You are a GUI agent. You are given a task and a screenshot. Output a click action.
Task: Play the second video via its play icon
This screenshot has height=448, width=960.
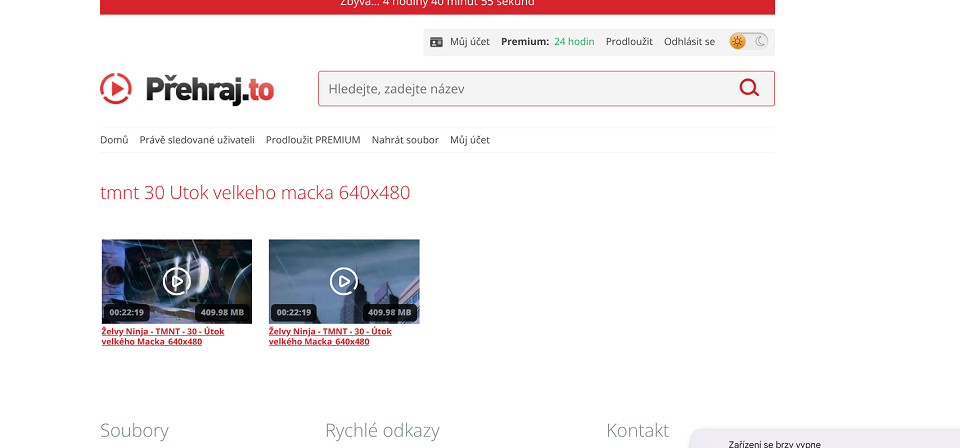(344, 282)
